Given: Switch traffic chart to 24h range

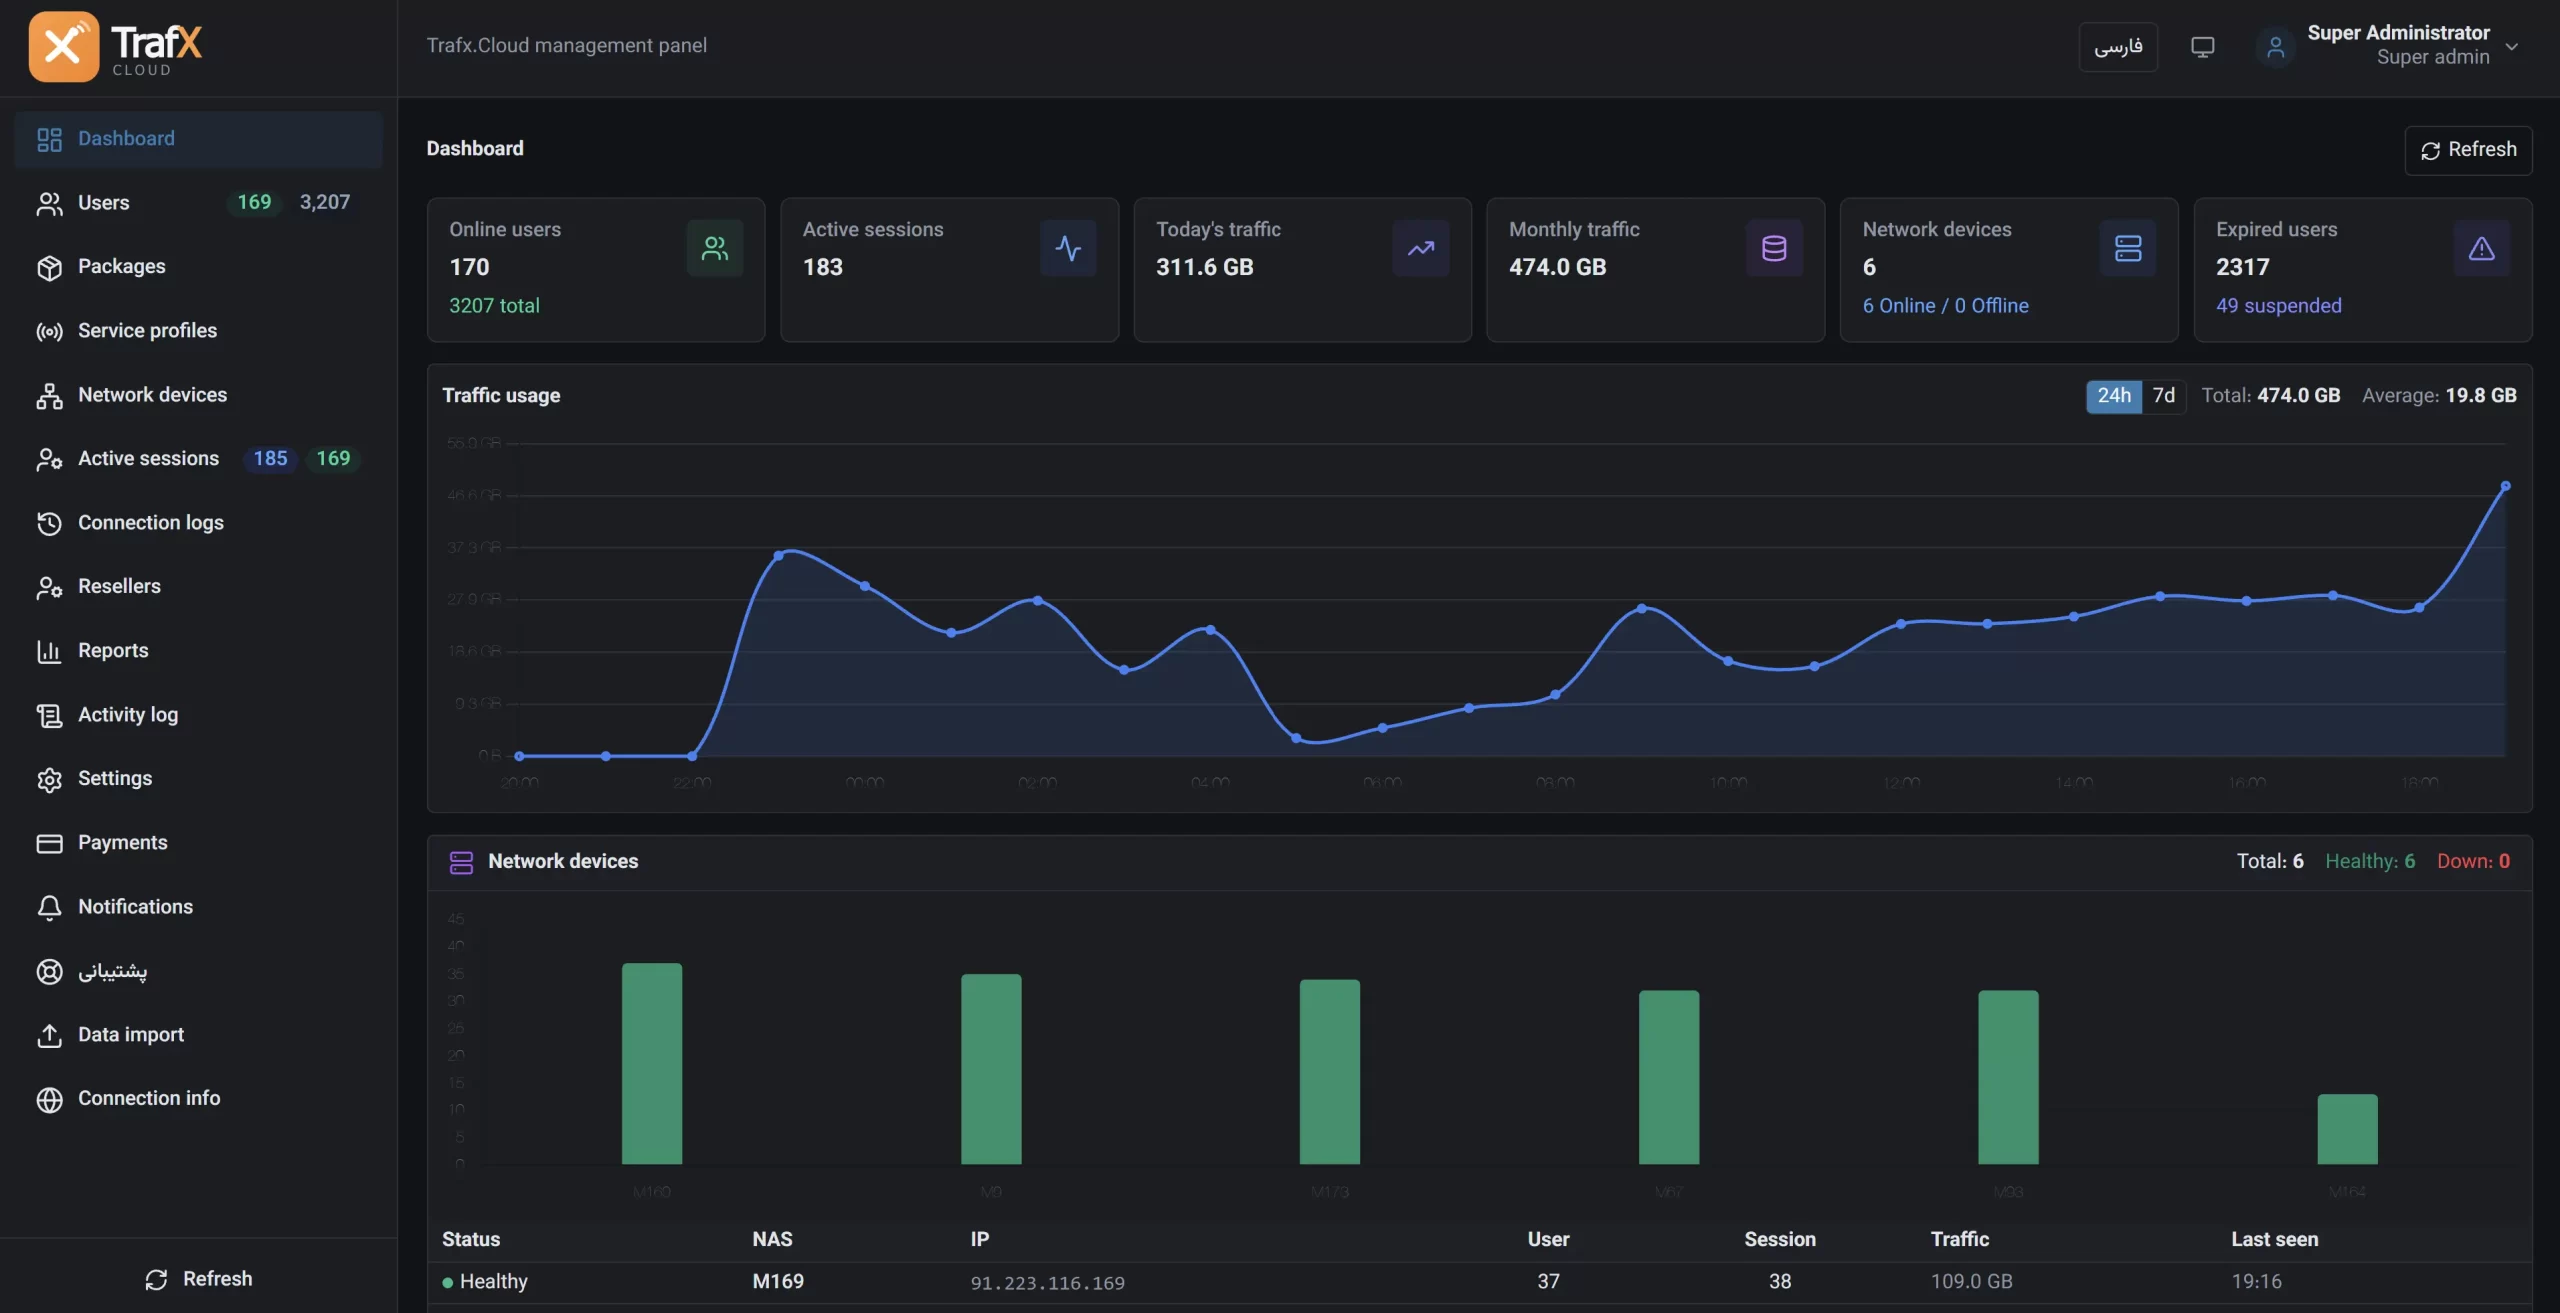Looking at the screenshot, I should coord(2113,396).
